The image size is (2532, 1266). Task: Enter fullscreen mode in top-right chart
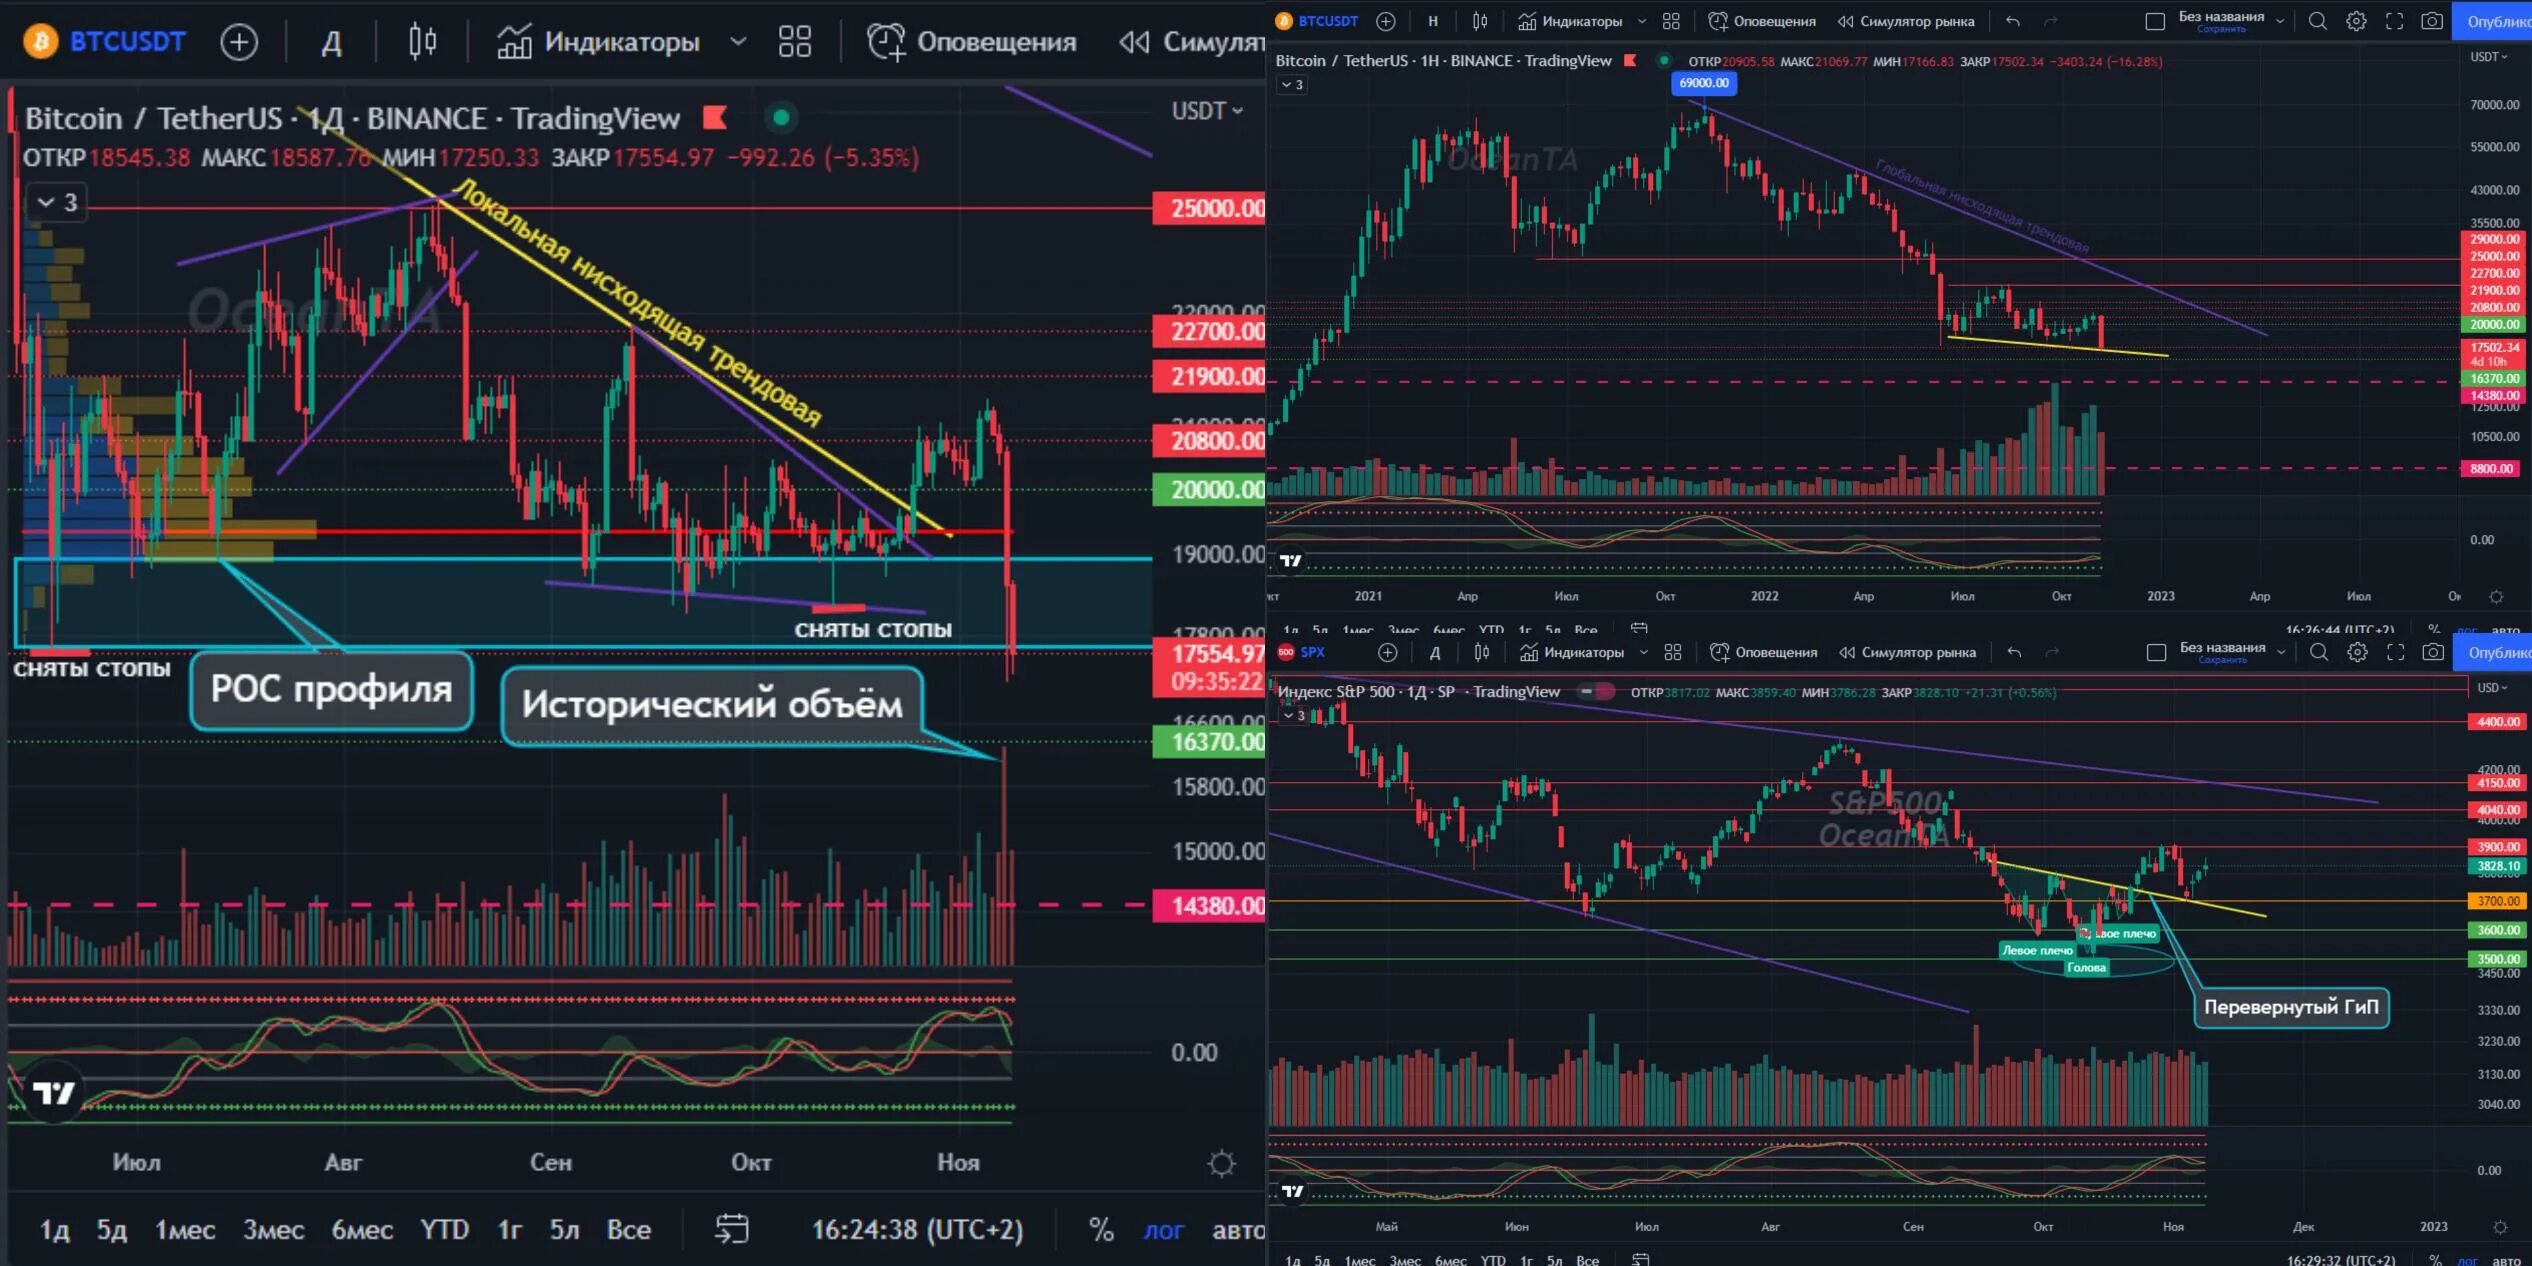[2394, 21]
